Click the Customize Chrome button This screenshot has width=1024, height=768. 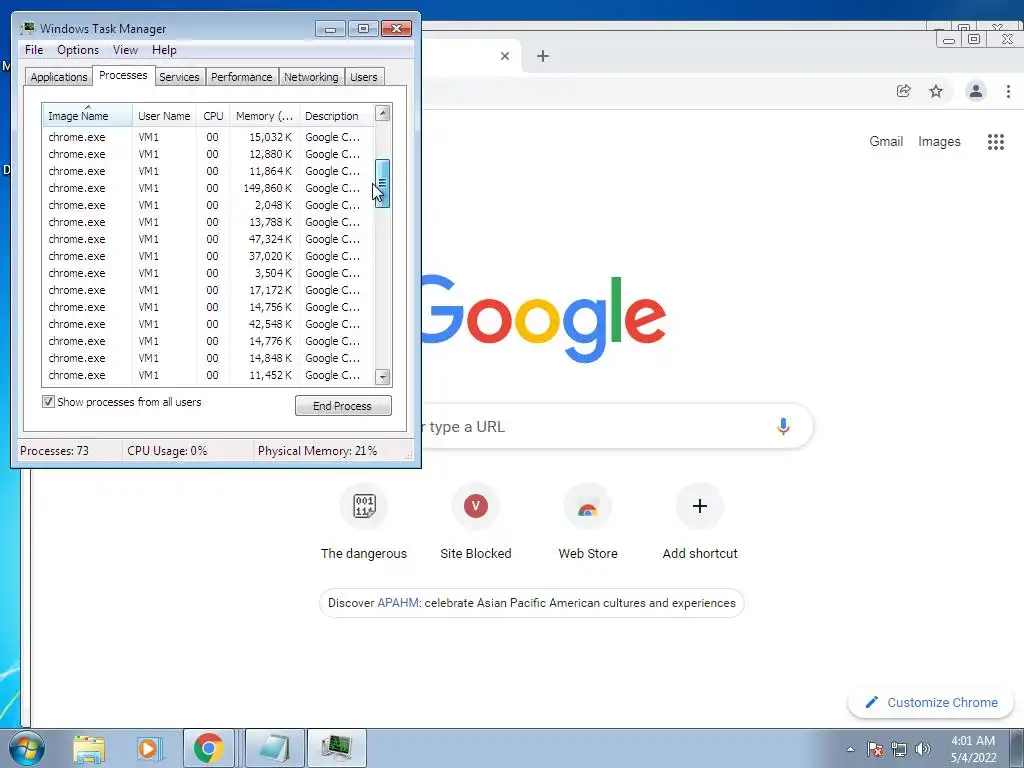[x=931, y=703]
